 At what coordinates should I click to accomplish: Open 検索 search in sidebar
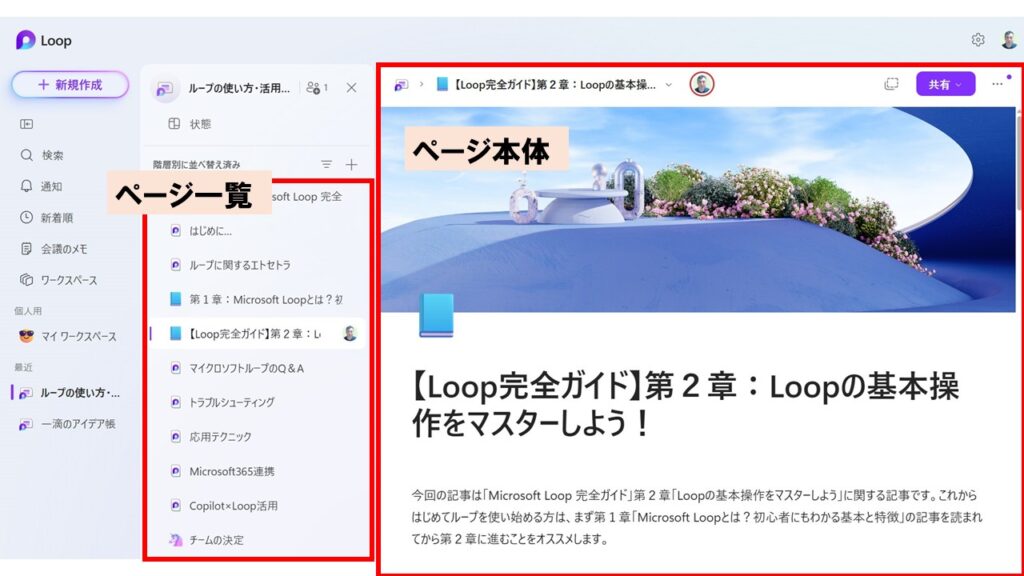[x=52, y=155]
